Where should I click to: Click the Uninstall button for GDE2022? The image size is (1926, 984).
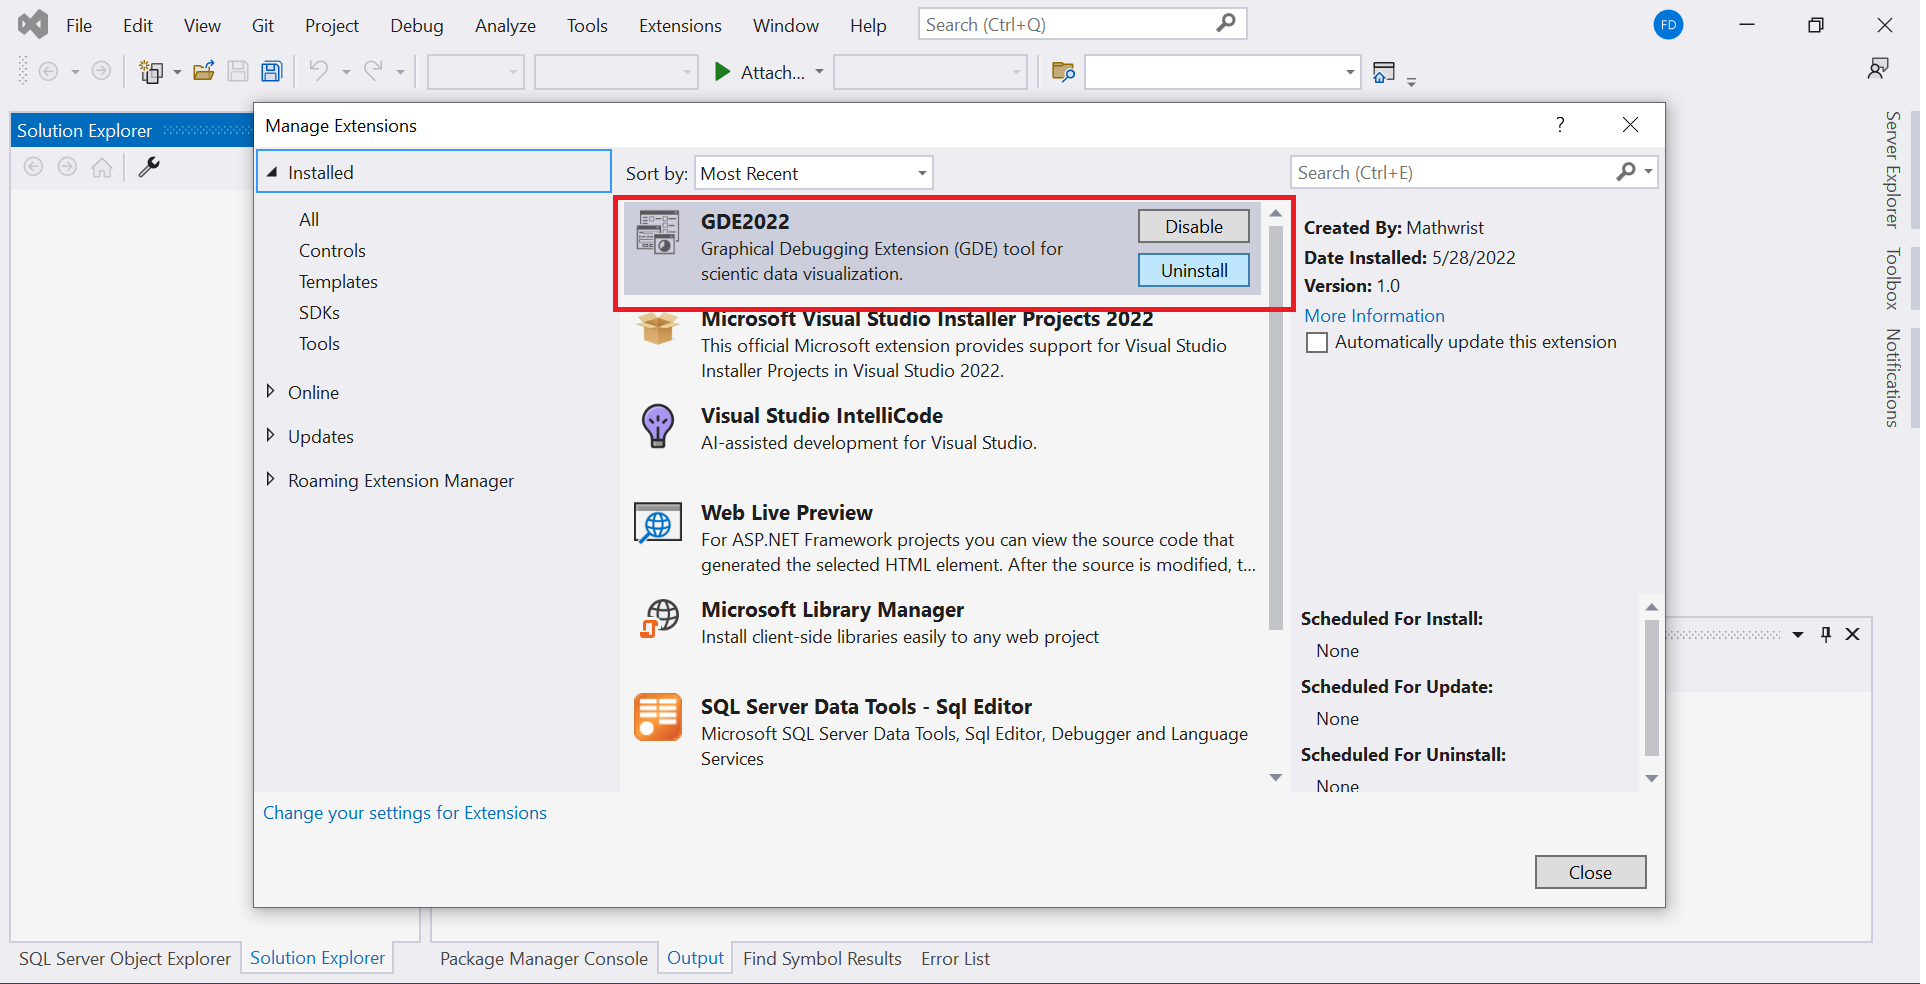[x=1193, y=270]
